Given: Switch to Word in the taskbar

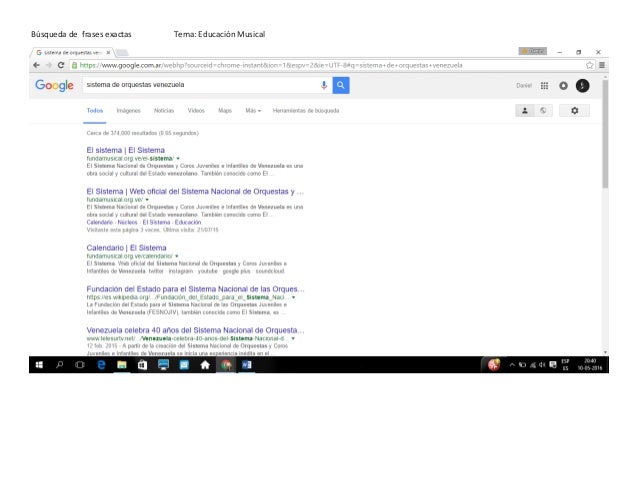Looking at the screenshot, I should [x=247, y=365].
